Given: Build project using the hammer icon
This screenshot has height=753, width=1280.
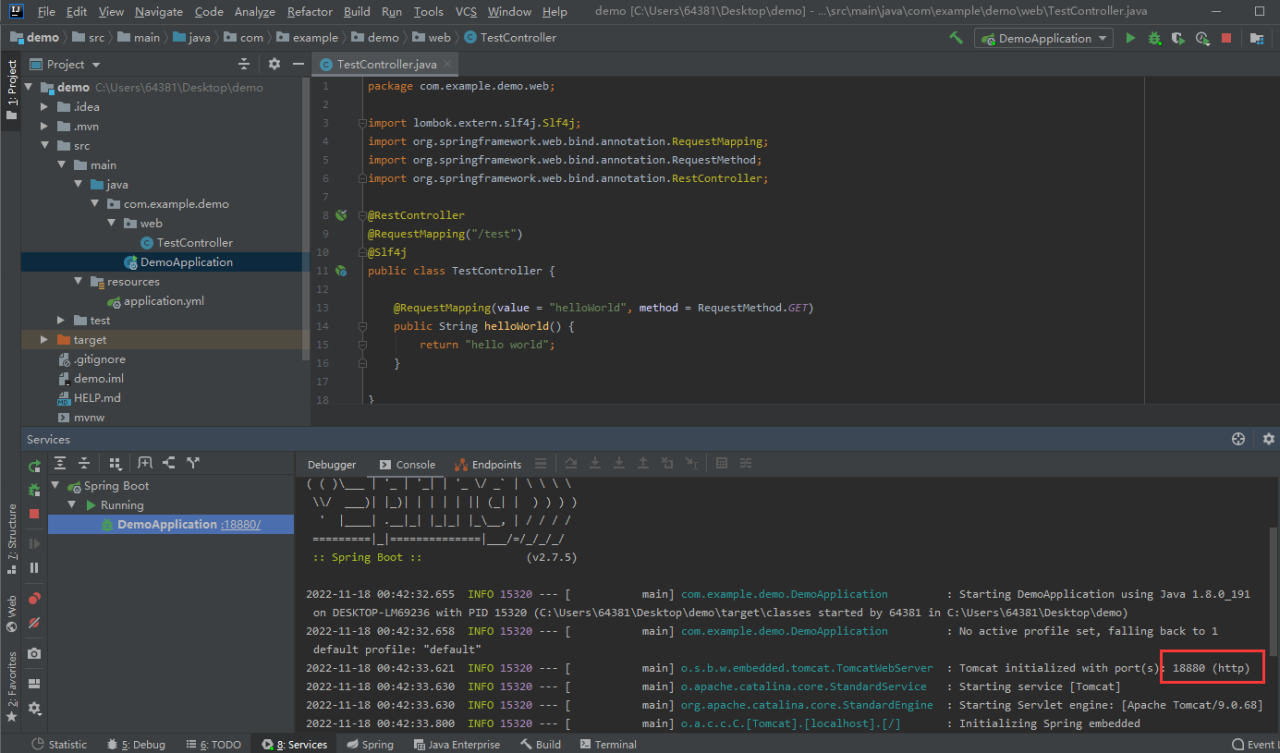Looking at the screenshot, I should [957, 38].
